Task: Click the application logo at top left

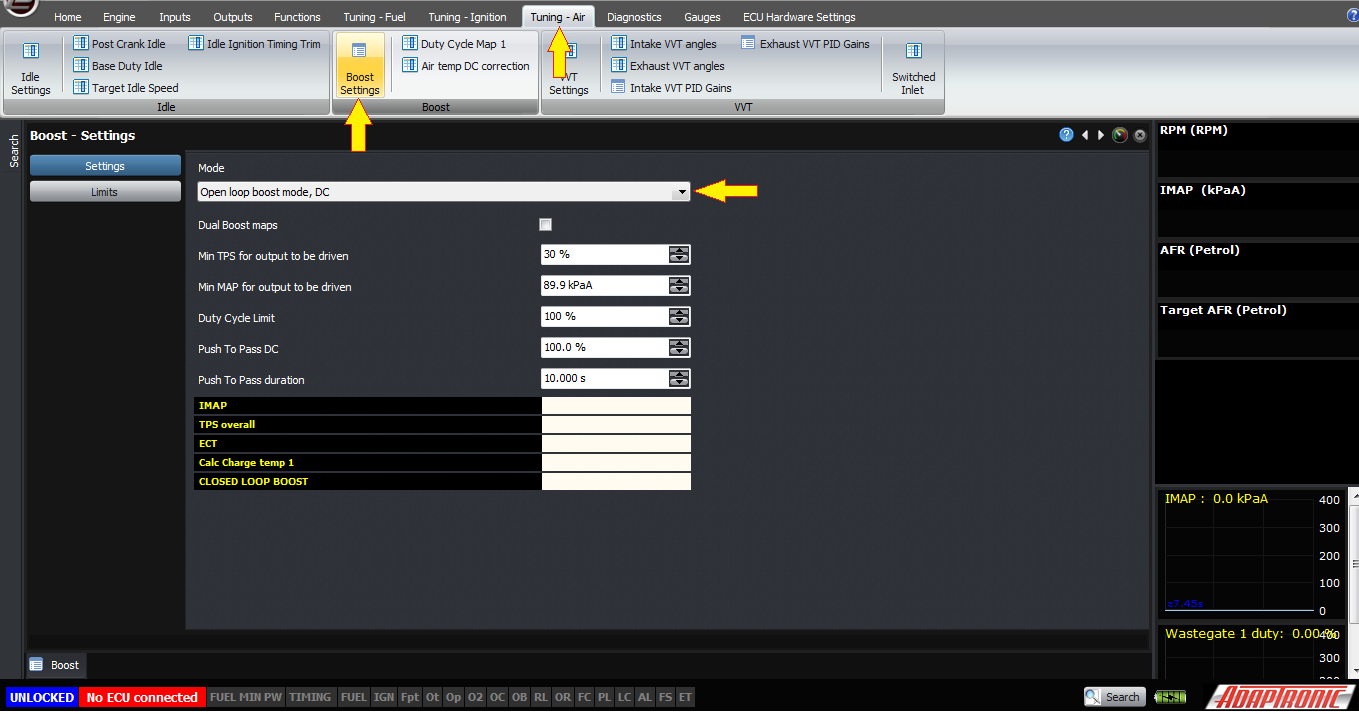Action: pos(20,9)
